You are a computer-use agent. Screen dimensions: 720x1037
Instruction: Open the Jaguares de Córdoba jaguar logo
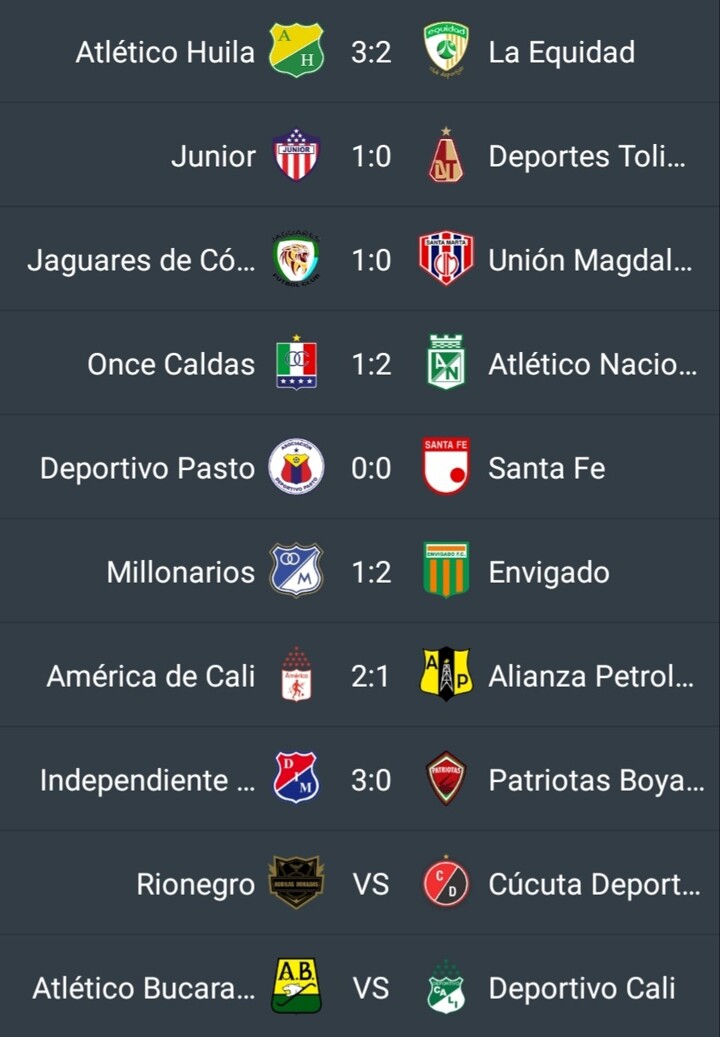(x=296, y=259)
